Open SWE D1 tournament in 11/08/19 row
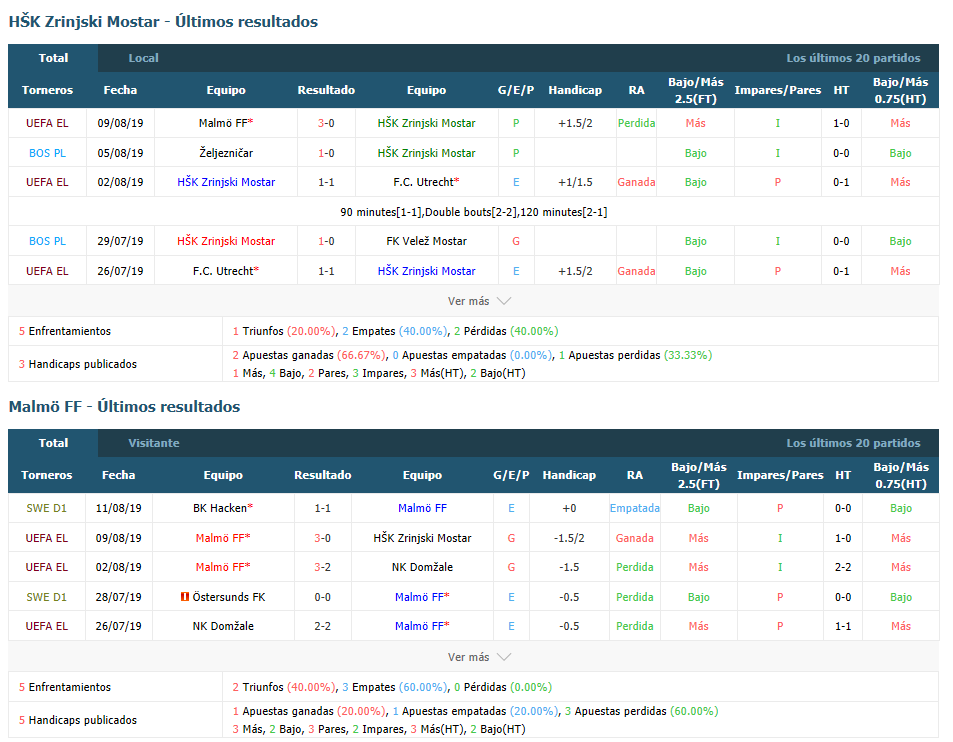953x742 pixels. [46, 508]
